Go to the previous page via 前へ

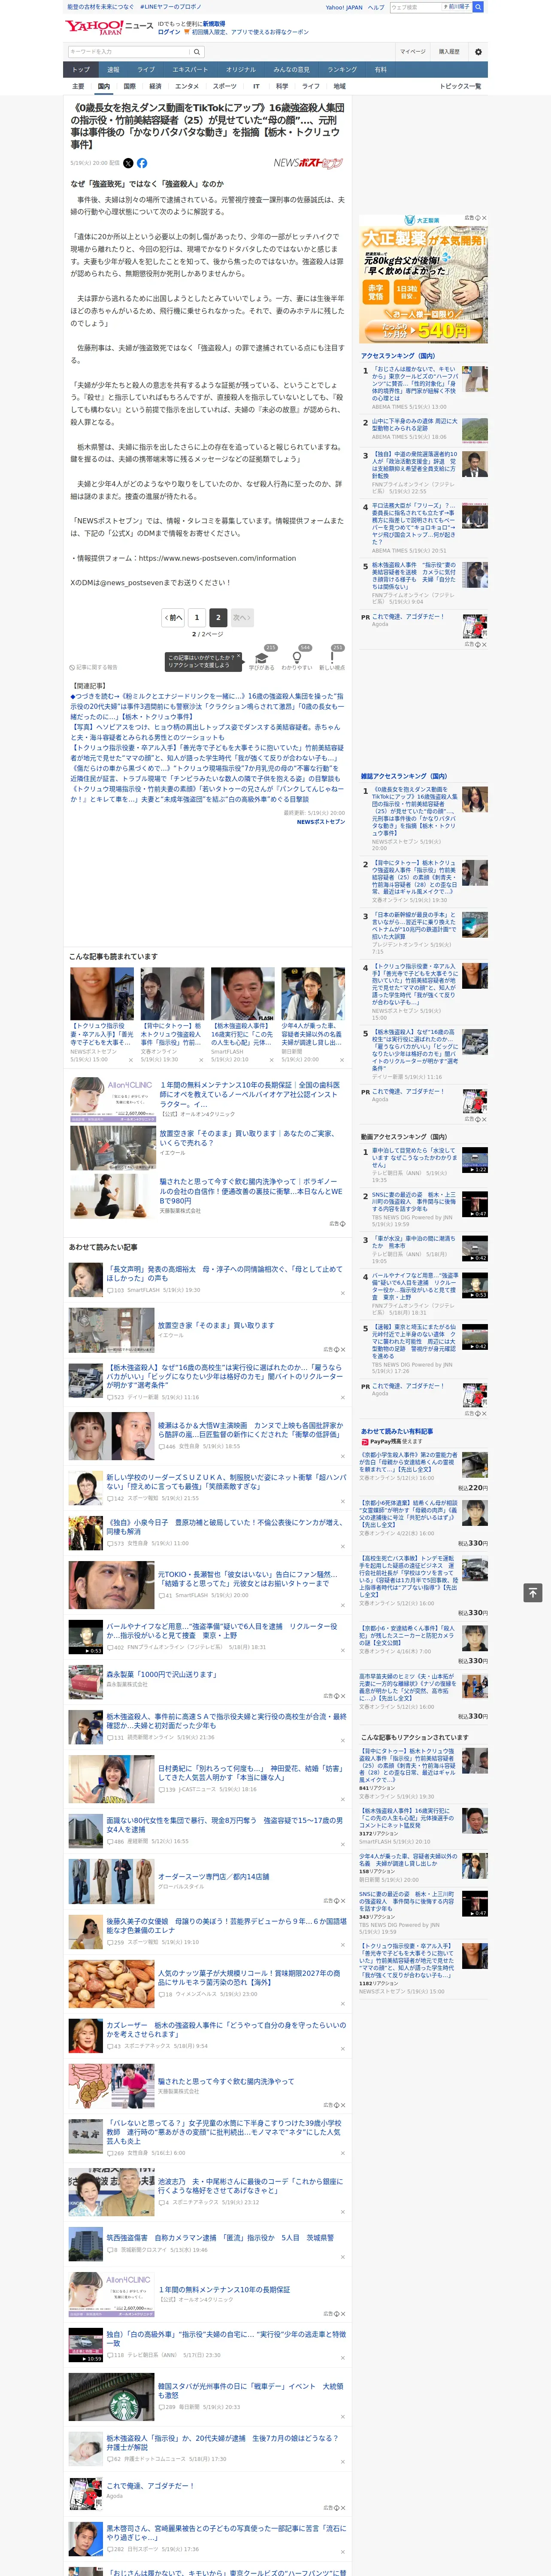(173, 618)
